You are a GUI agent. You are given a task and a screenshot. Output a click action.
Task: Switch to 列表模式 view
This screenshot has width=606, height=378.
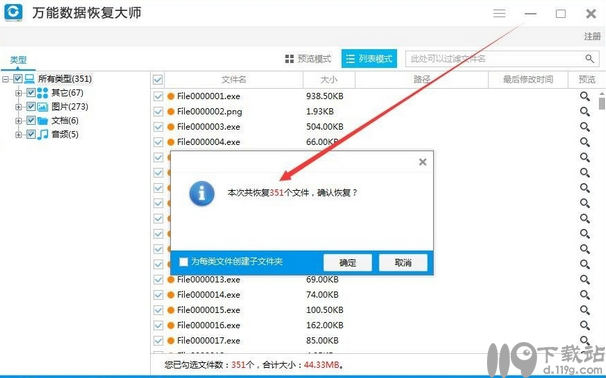tap(369, 59)
